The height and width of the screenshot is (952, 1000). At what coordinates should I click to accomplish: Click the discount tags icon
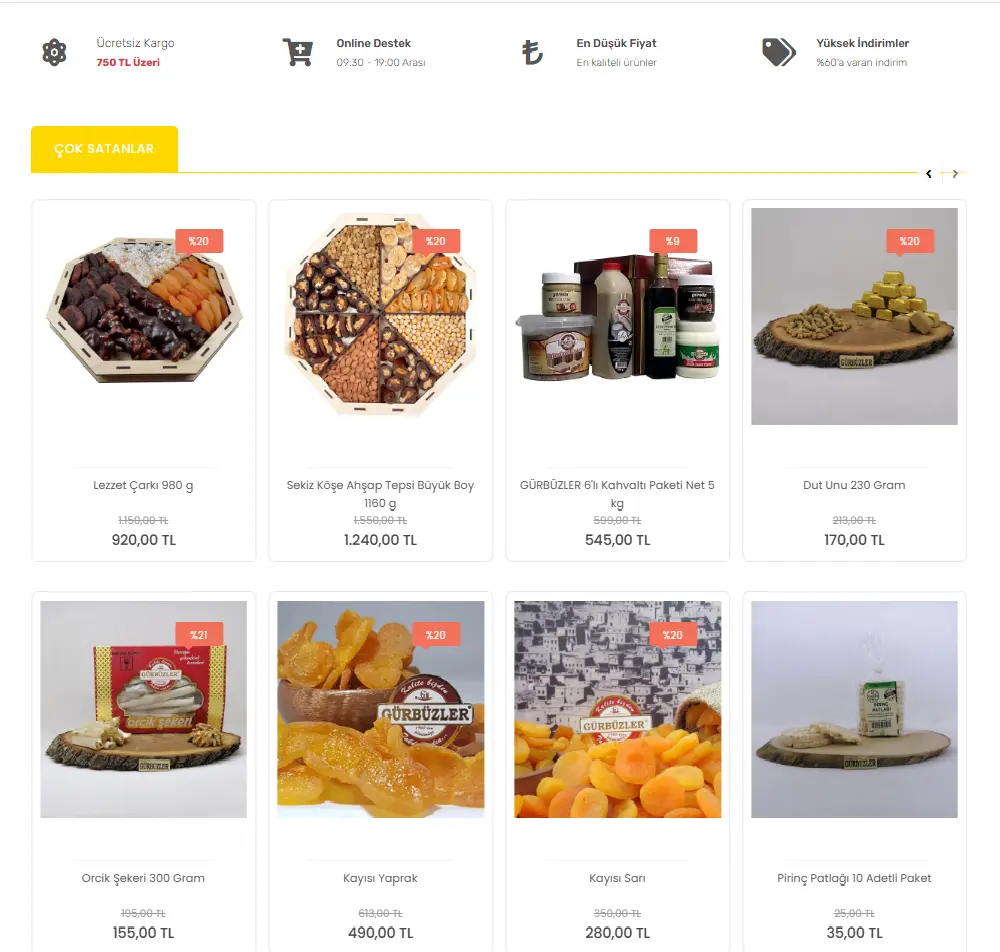tap(779, 52)
